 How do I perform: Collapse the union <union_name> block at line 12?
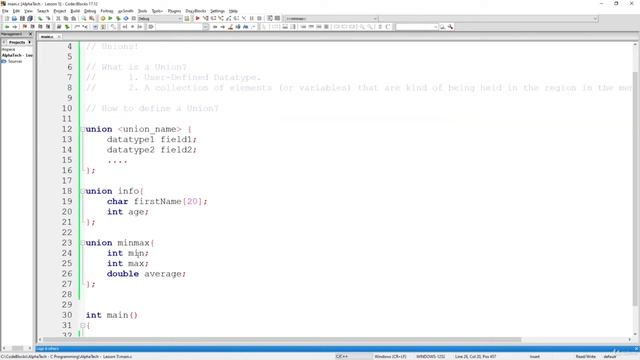[82, 129]
